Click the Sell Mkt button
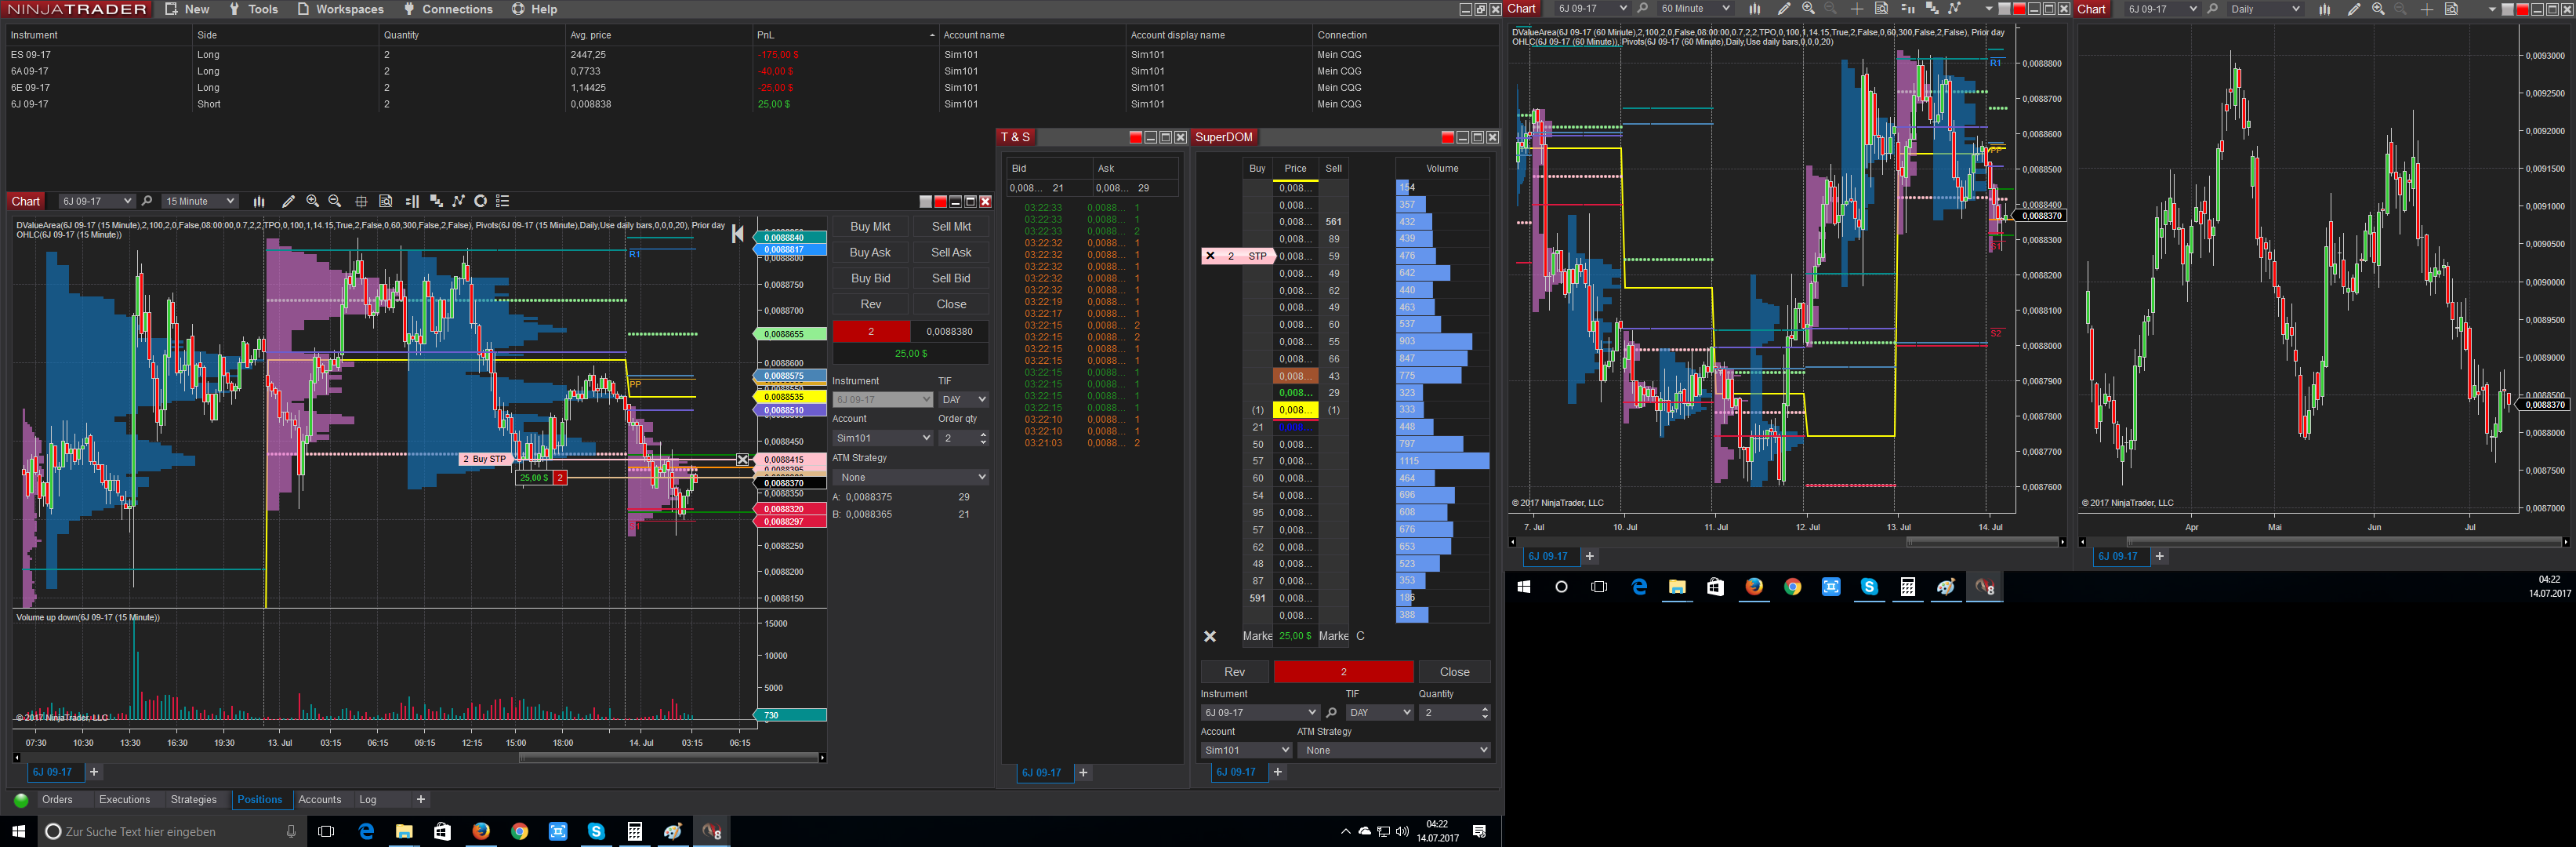Screen dimensions: 2576x847 pyautogui.click(x=951, y=227)
